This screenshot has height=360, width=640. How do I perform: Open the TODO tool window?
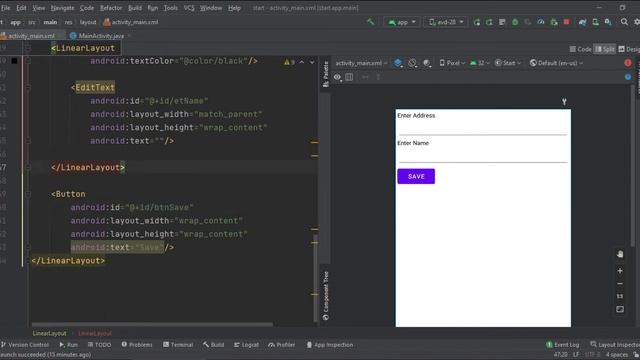click(99, 345)
